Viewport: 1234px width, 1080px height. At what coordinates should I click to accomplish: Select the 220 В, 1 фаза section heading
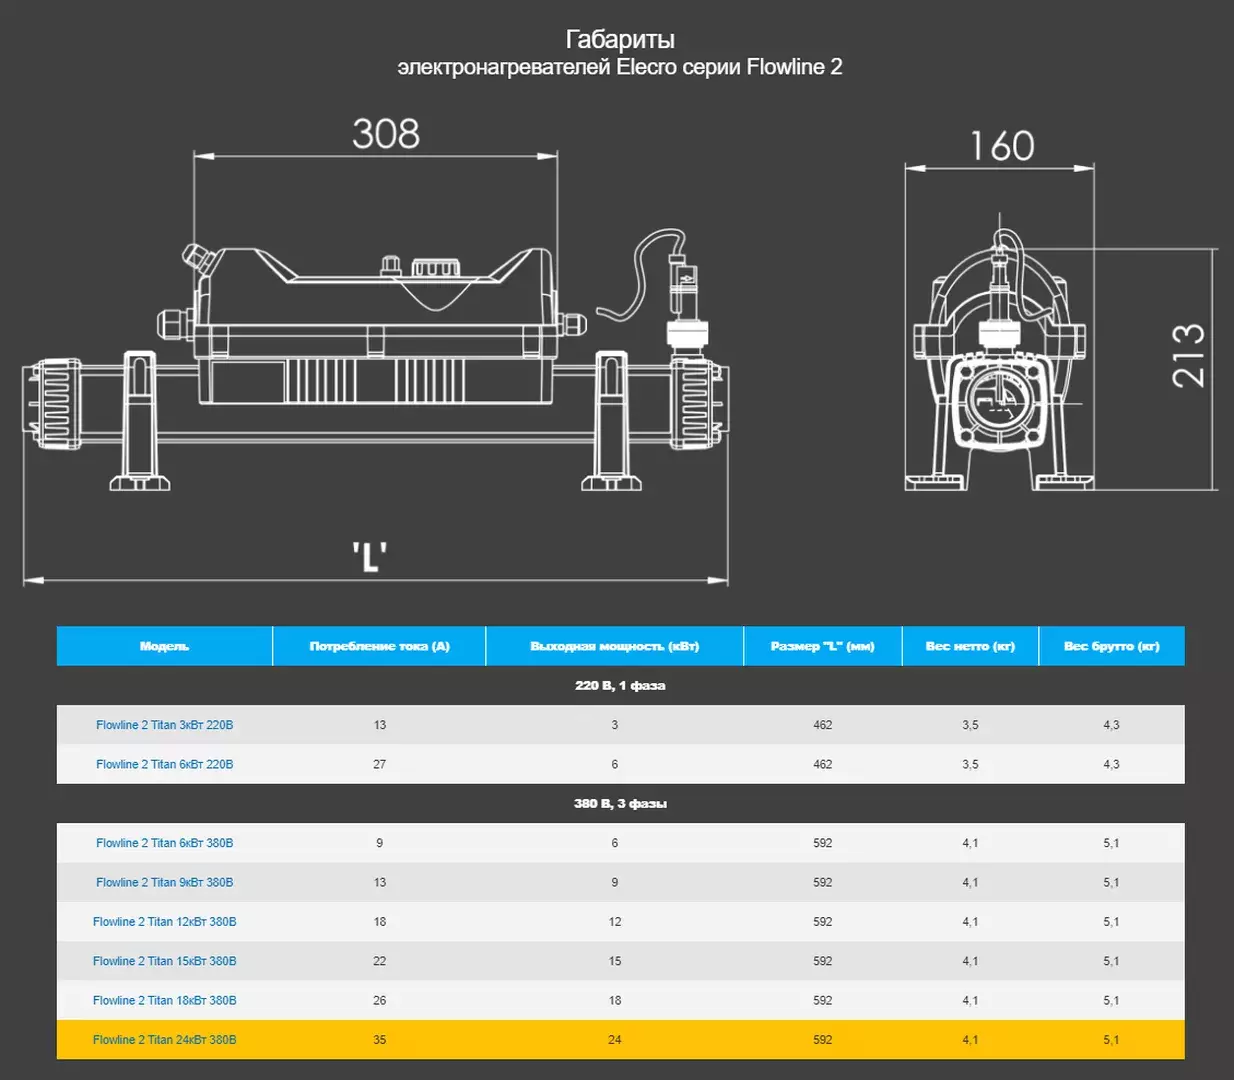pyautogui.click(x=620, y=685)
